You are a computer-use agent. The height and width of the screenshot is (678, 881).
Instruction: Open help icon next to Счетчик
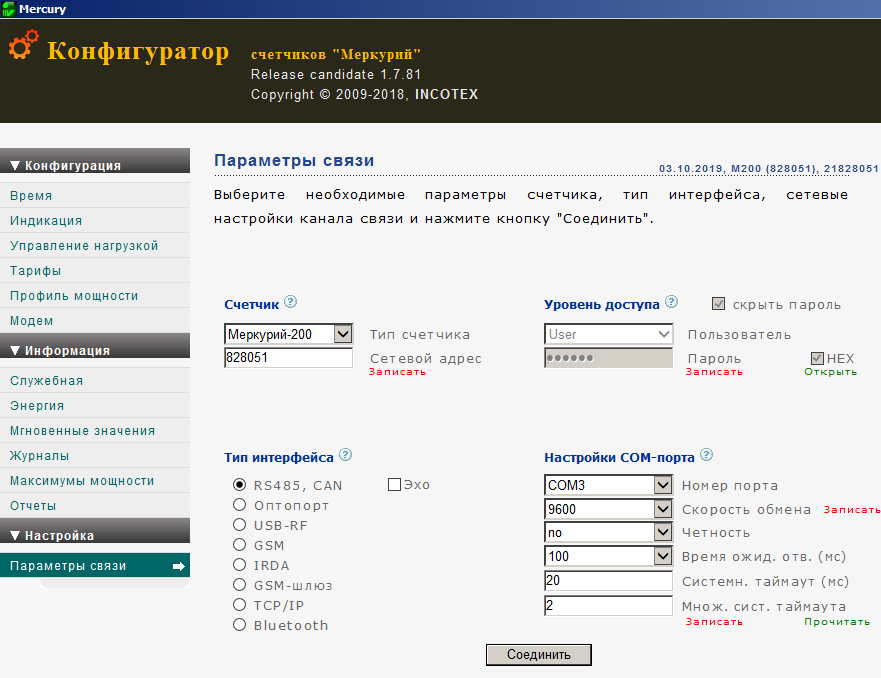point(290,302)
